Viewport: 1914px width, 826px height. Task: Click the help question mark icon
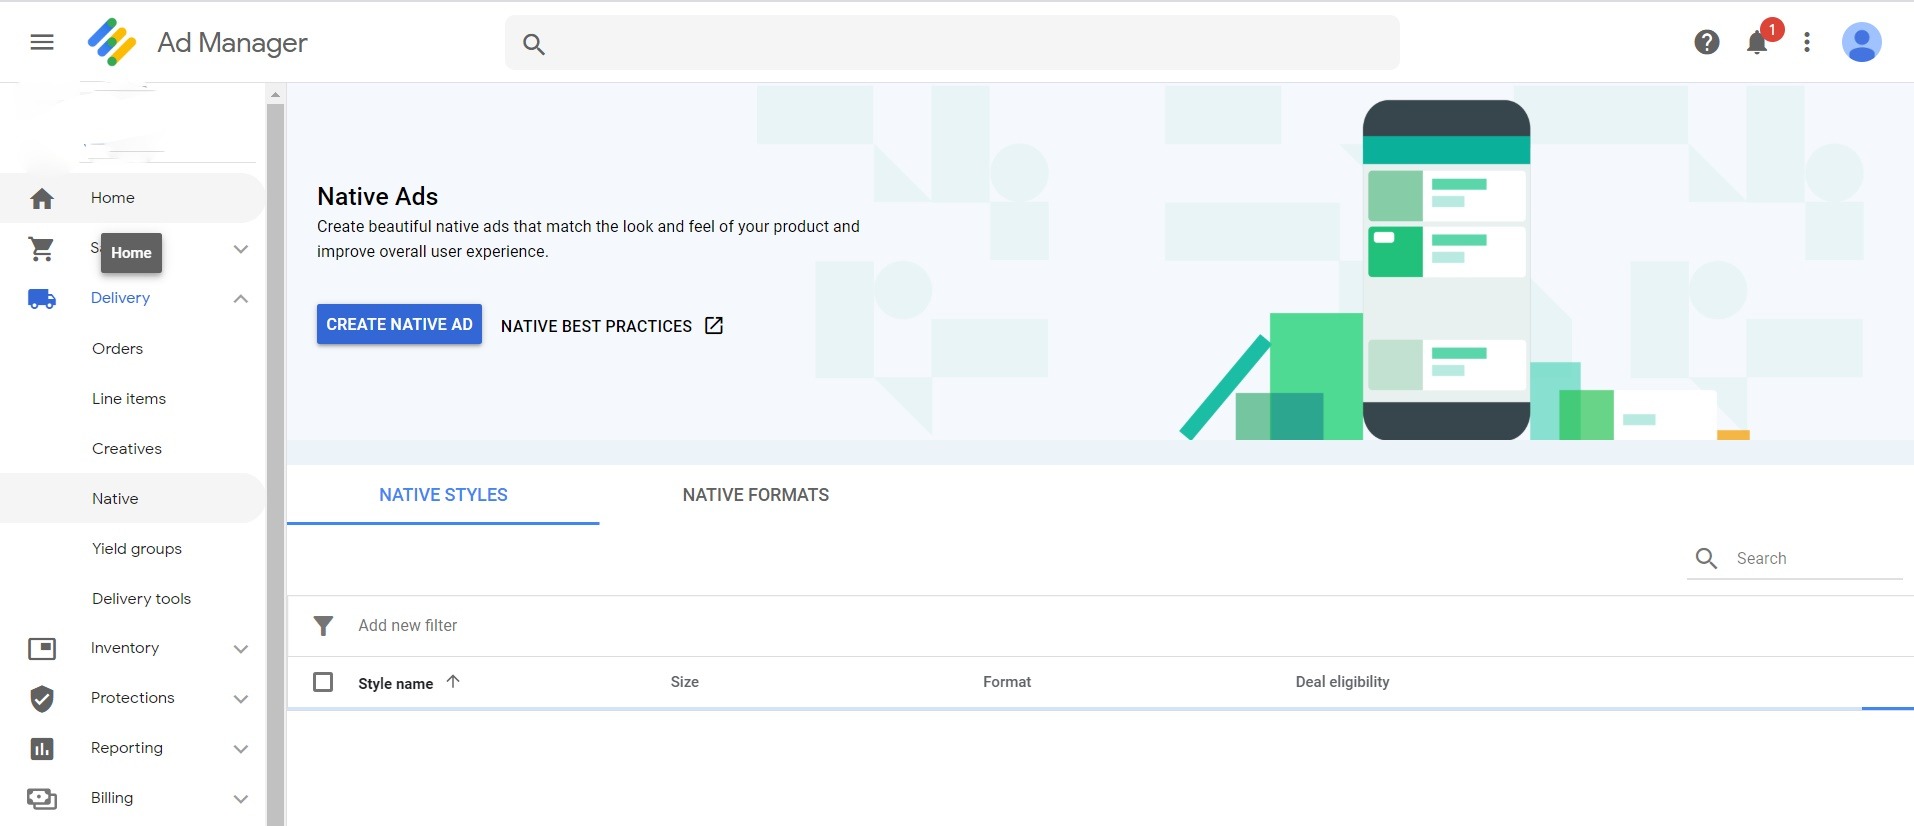[1706, 42]
